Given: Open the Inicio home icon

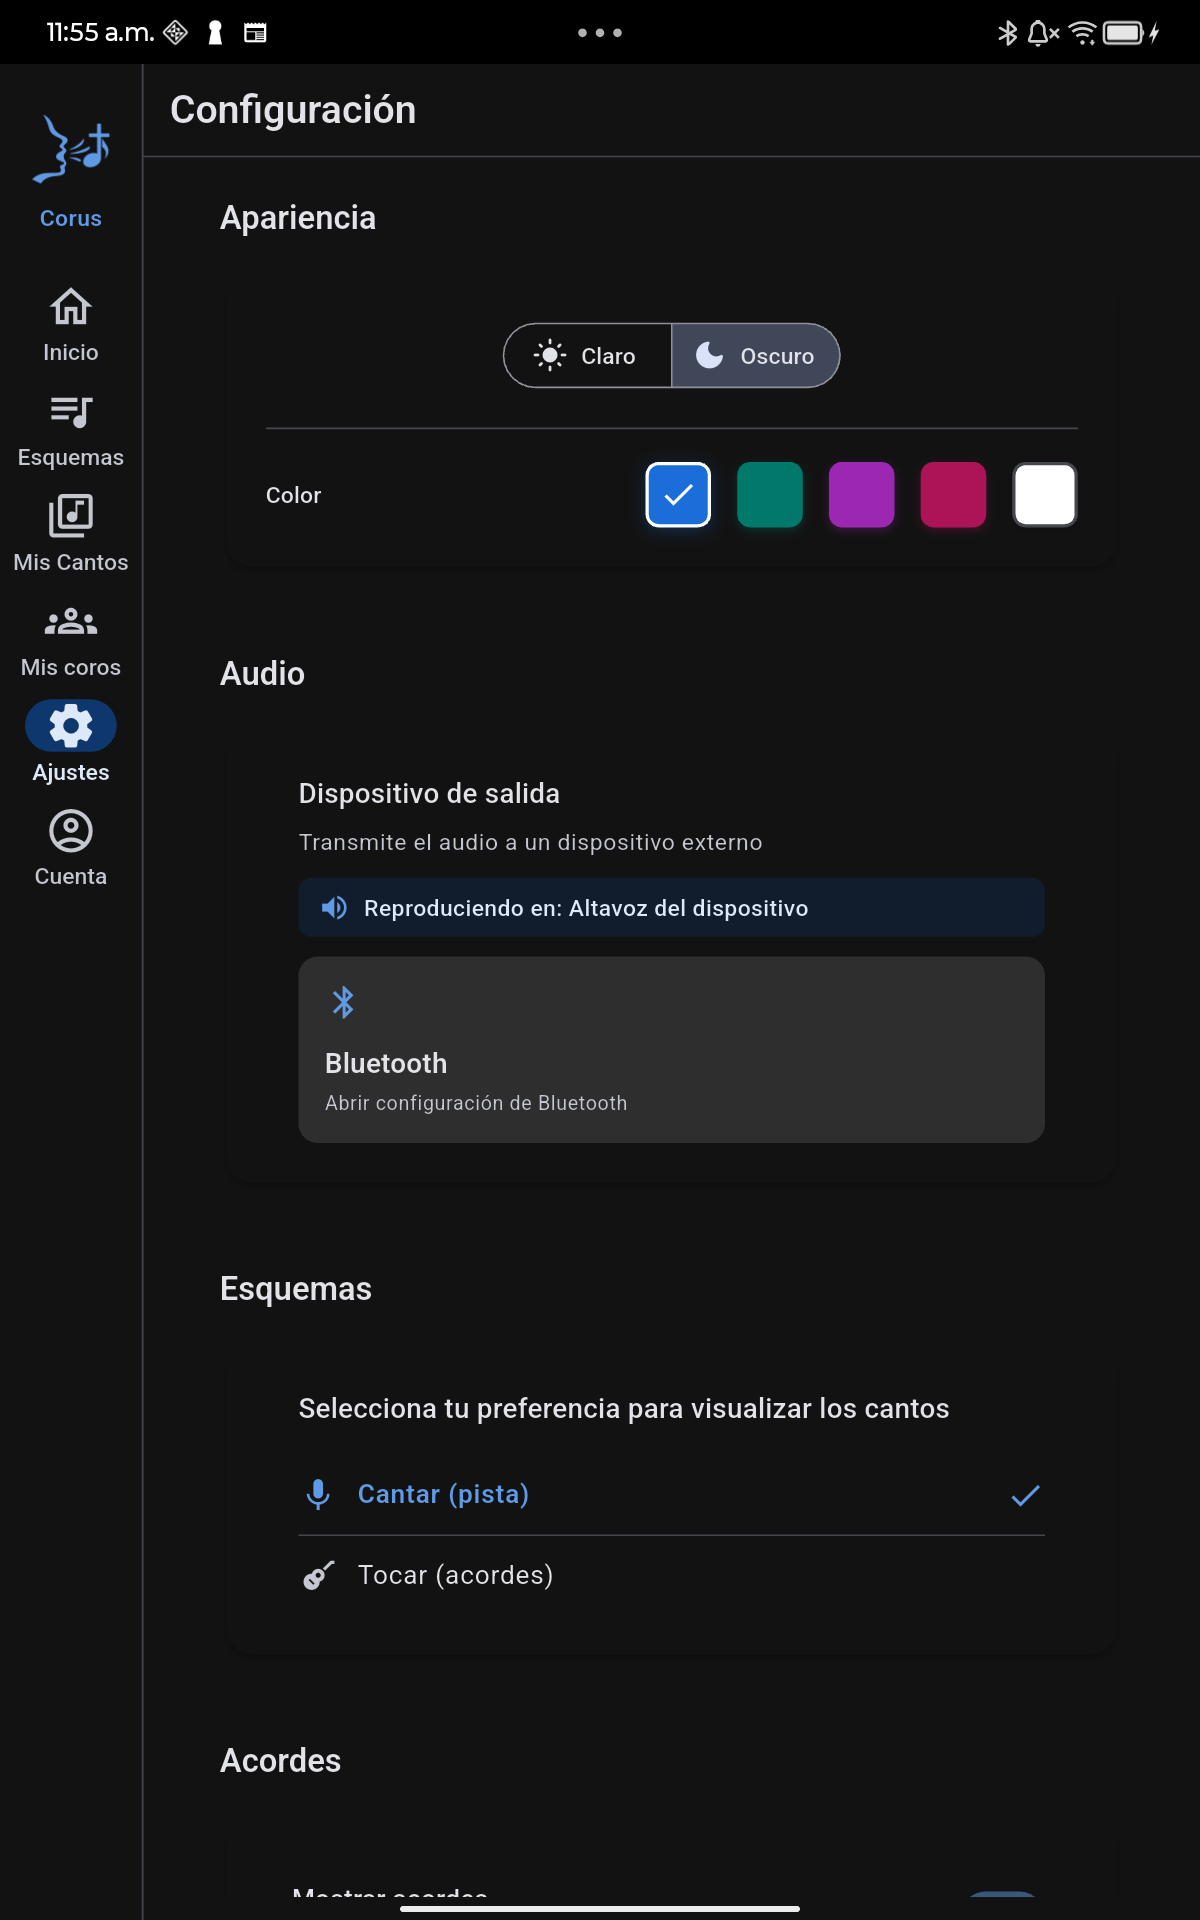Looking at the screenshot, I should tap(70, 307).
